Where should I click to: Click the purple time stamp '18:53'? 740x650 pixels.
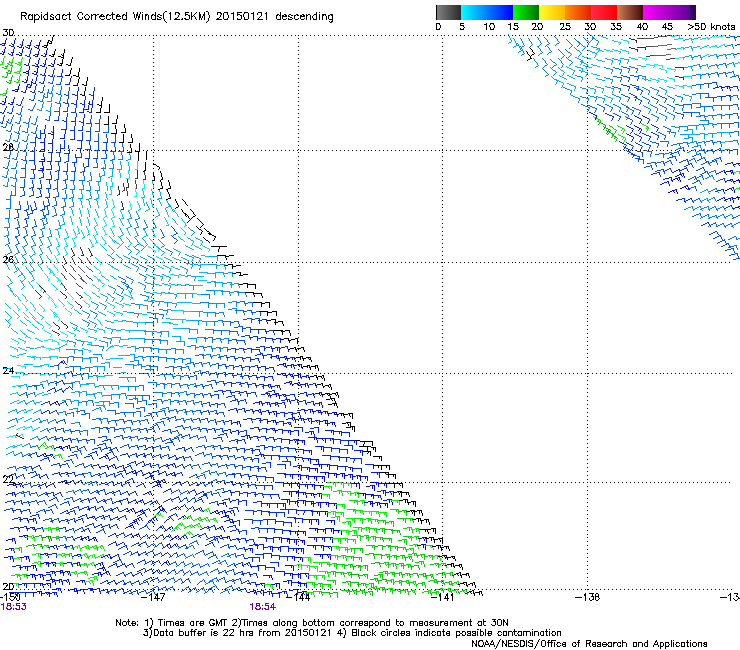[14, 607]
